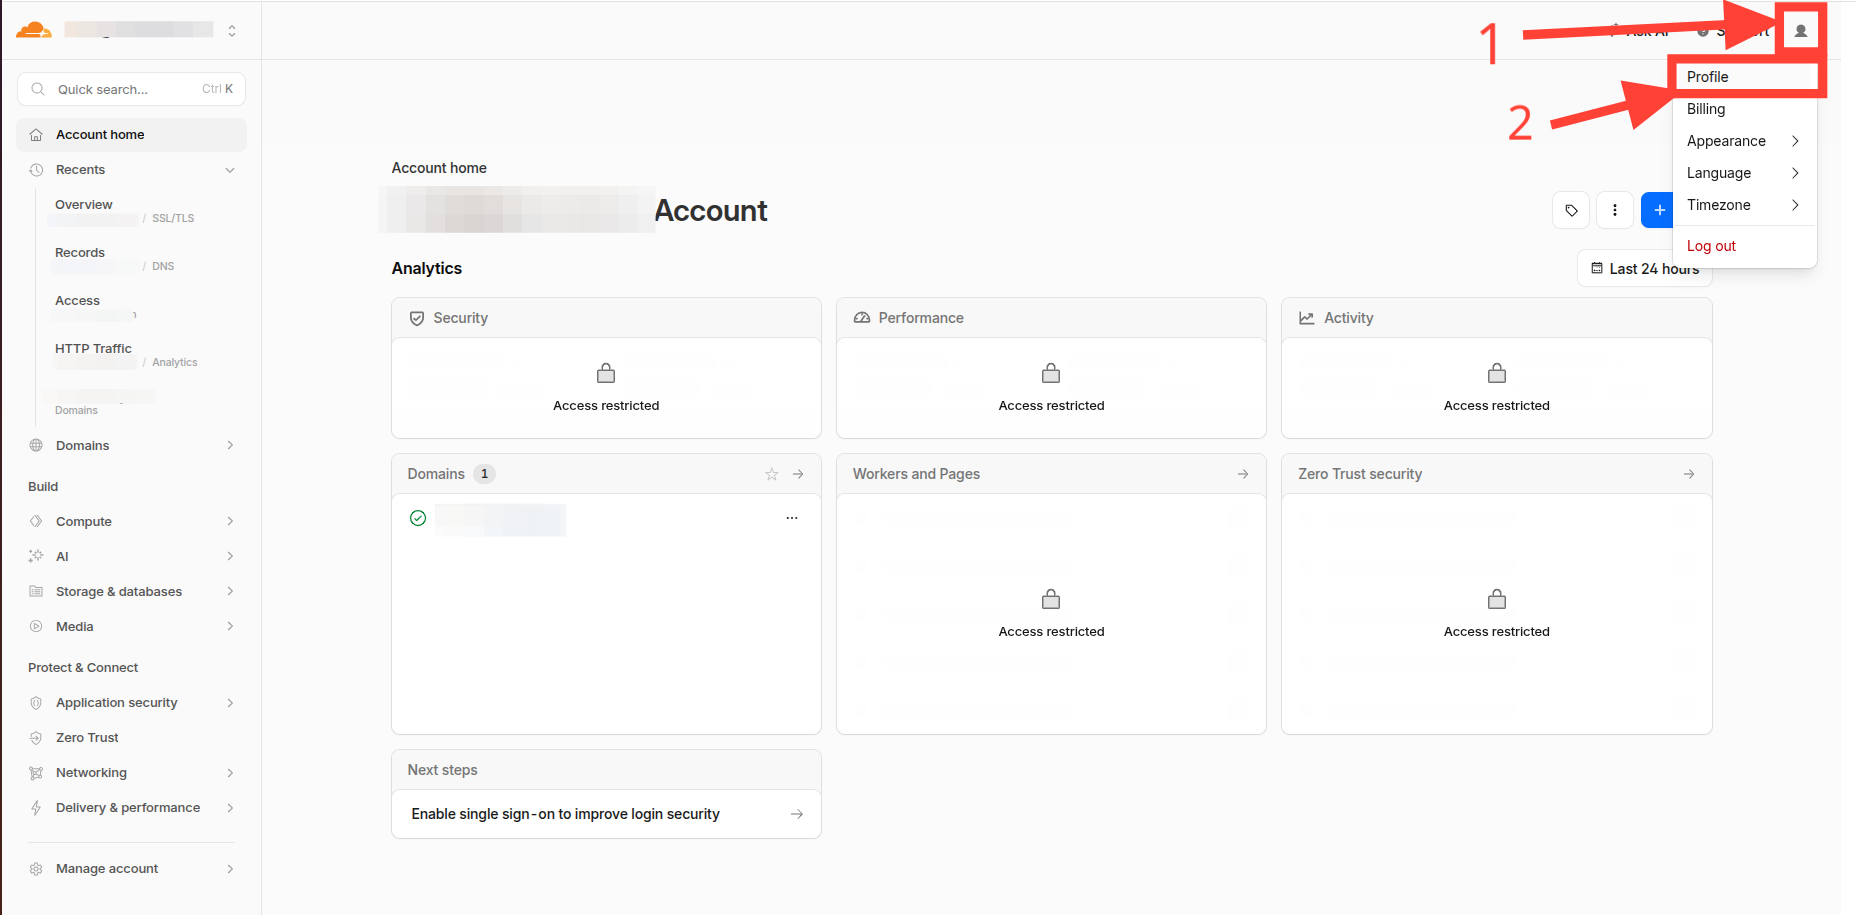Screen dimensions: 1857x915
Task: Open Workers and Pages card arrow
Action: point(1243,474)
